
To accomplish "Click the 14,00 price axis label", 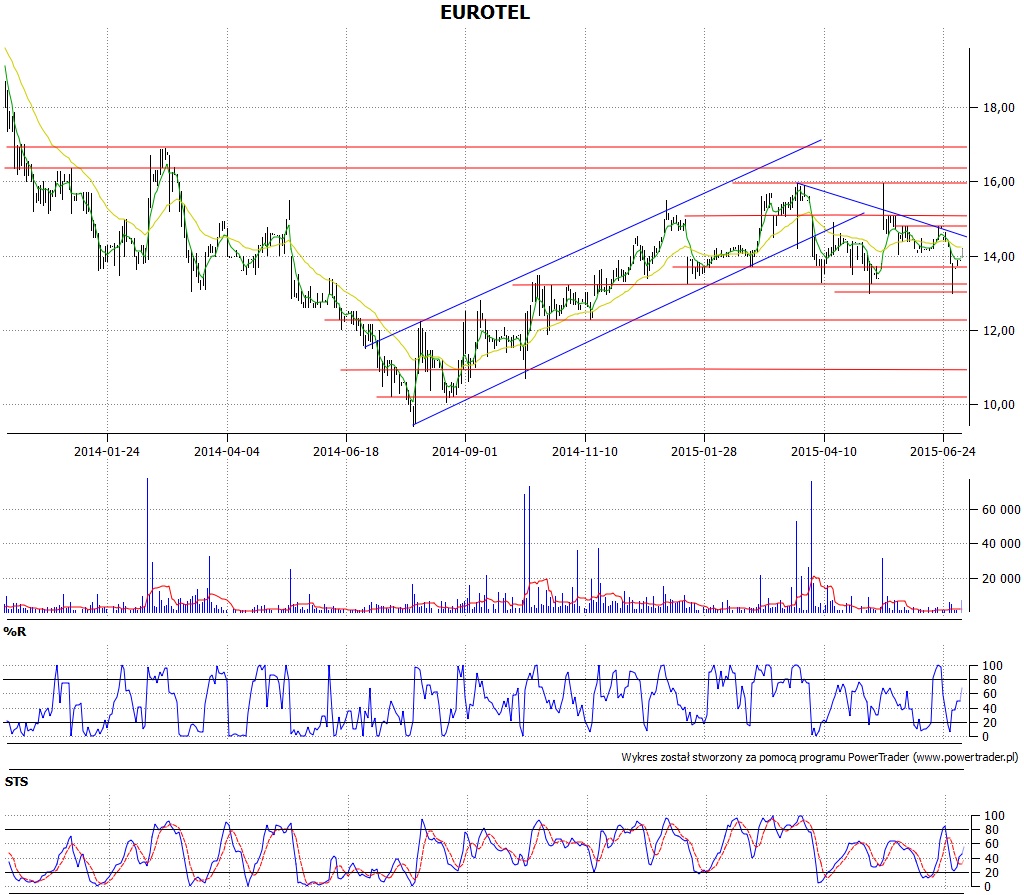I will click(999, 257).
